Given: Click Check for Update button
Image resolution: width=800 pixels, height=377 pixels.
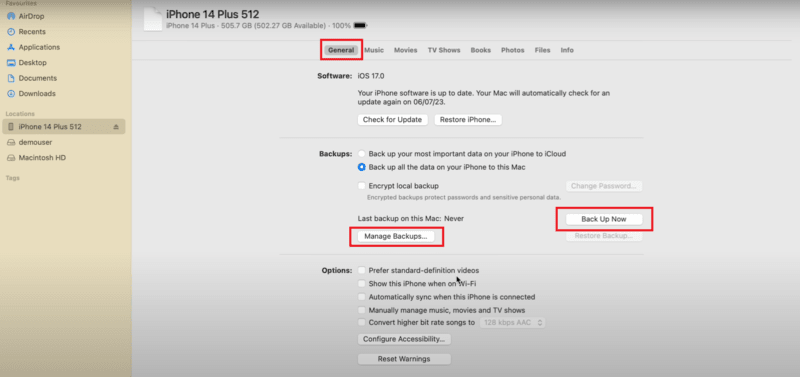Looking at the screenshot, I should point(392,120).
